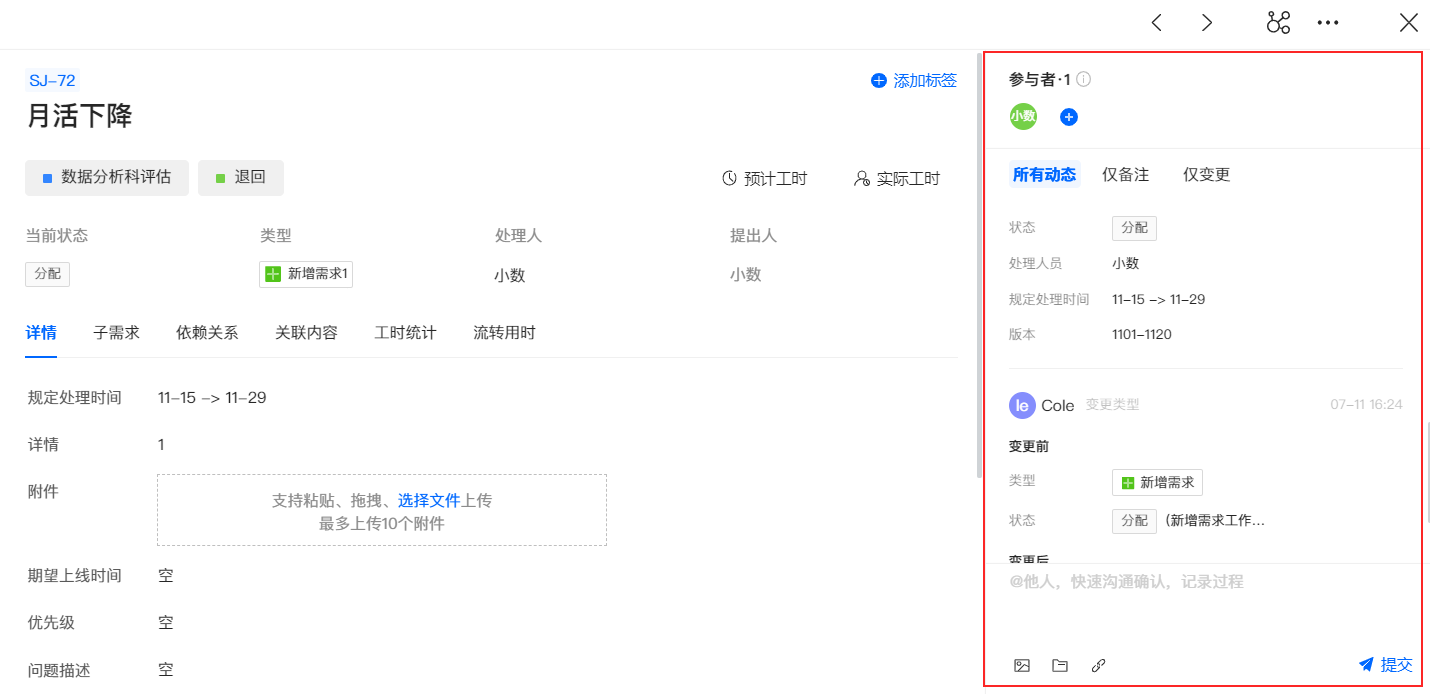The image size is (1430, 694).
Task: Submit the comment with 提交
Action: point(1385,665)
